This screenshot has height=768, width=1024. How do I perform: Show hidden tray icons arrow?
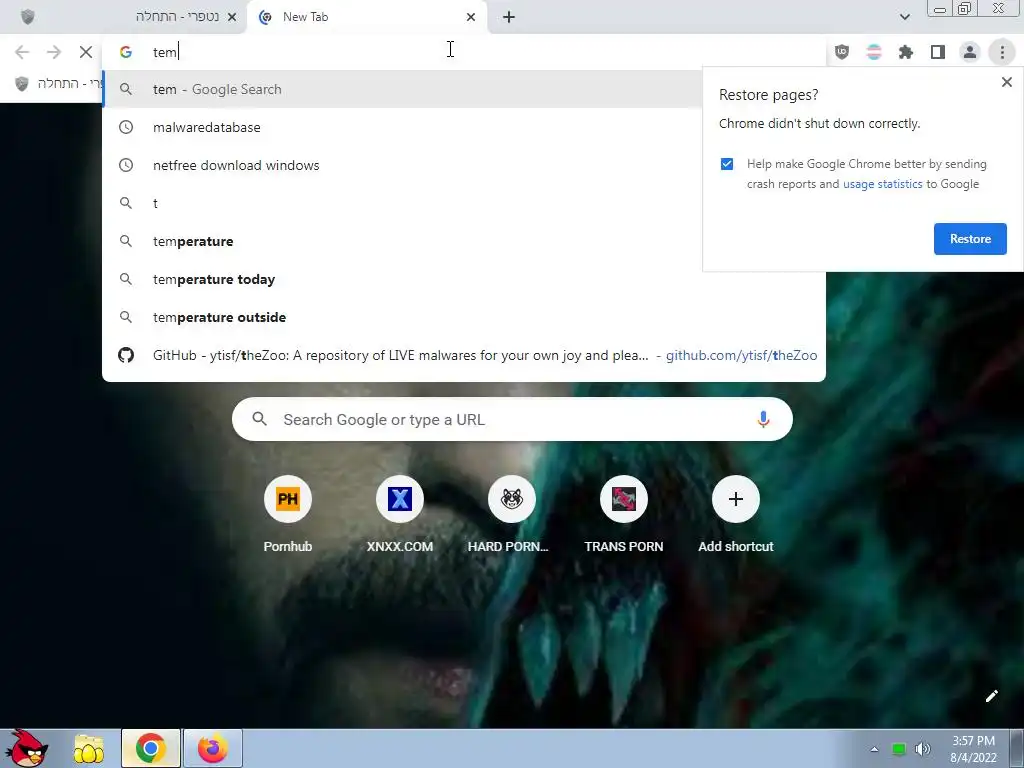pos(874,749)
